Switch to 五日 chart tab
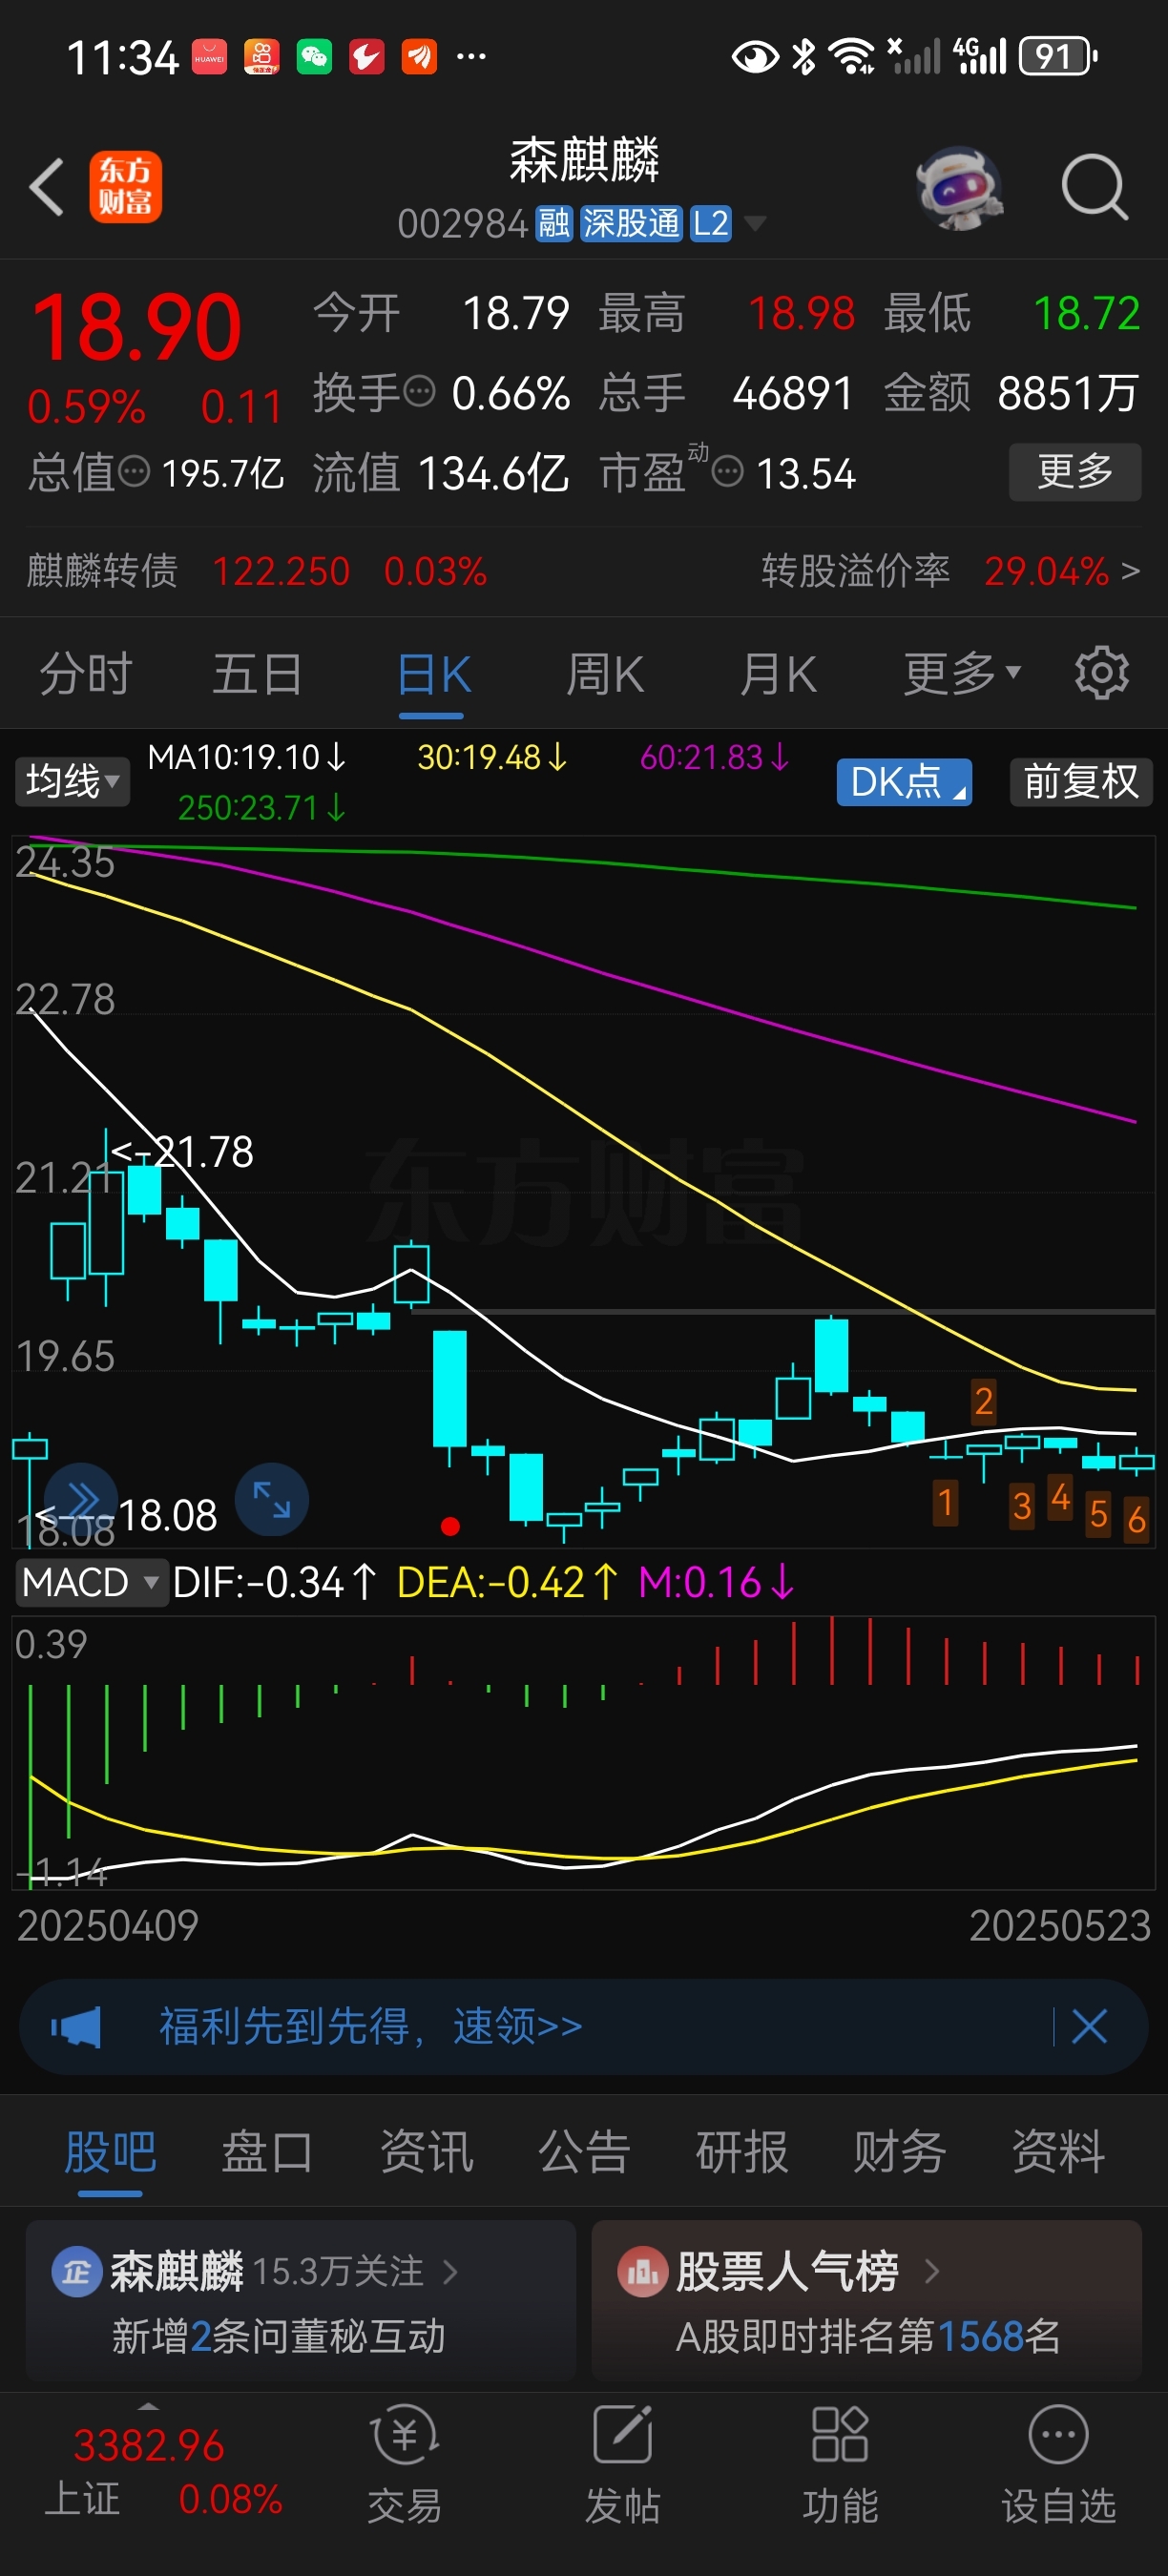Viewport: 1168px width, 2576px height. [258, 673]
